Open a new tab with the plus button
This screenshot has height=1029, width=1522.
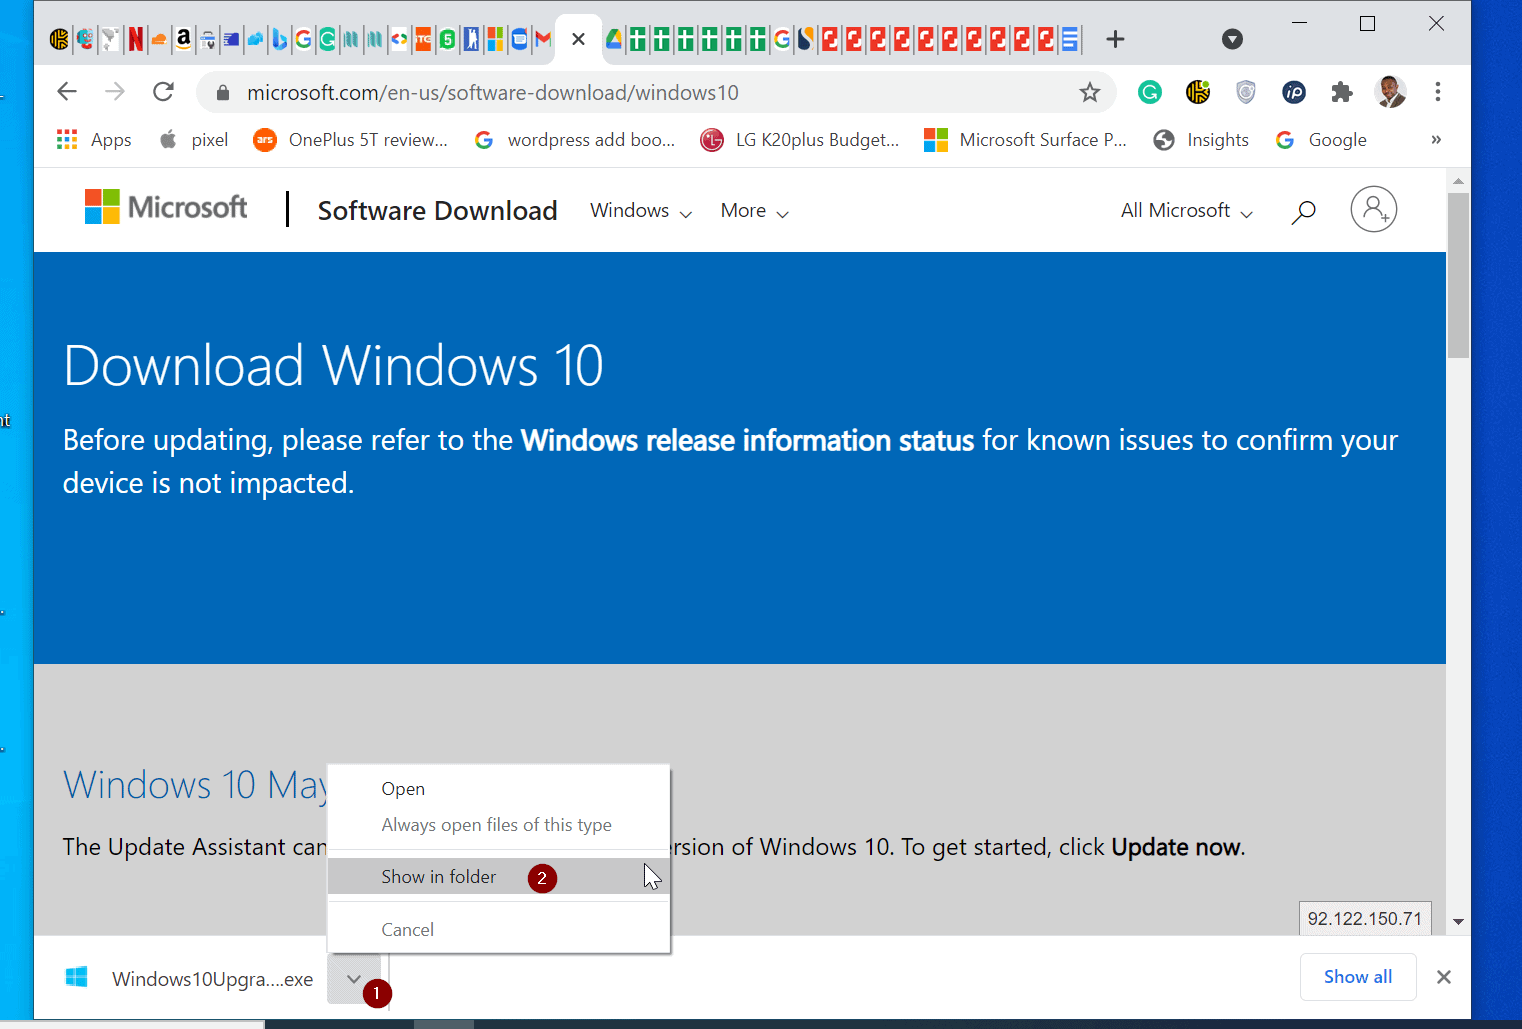click(1116, 39)
